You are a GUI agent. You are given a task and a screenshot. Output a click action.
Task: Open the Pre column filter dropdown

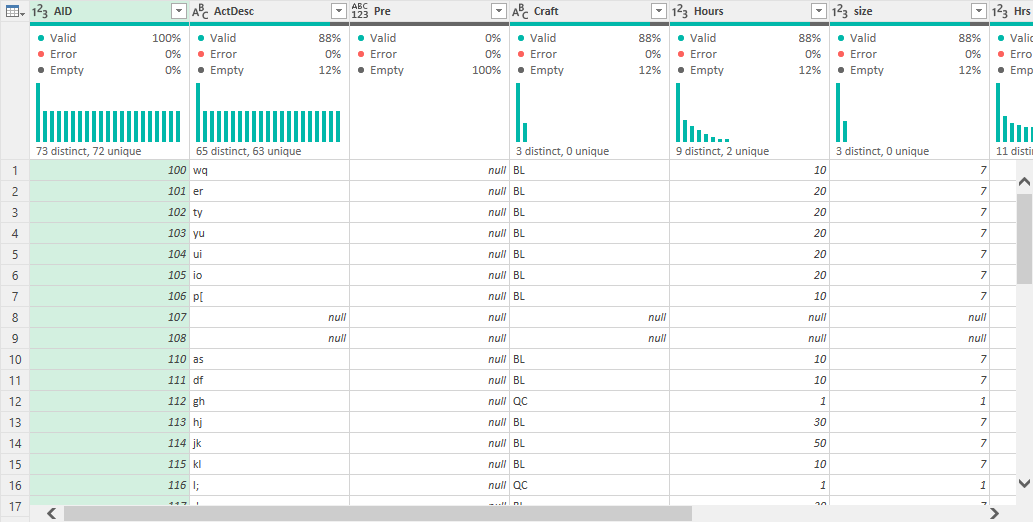click(x=499, y=11)
